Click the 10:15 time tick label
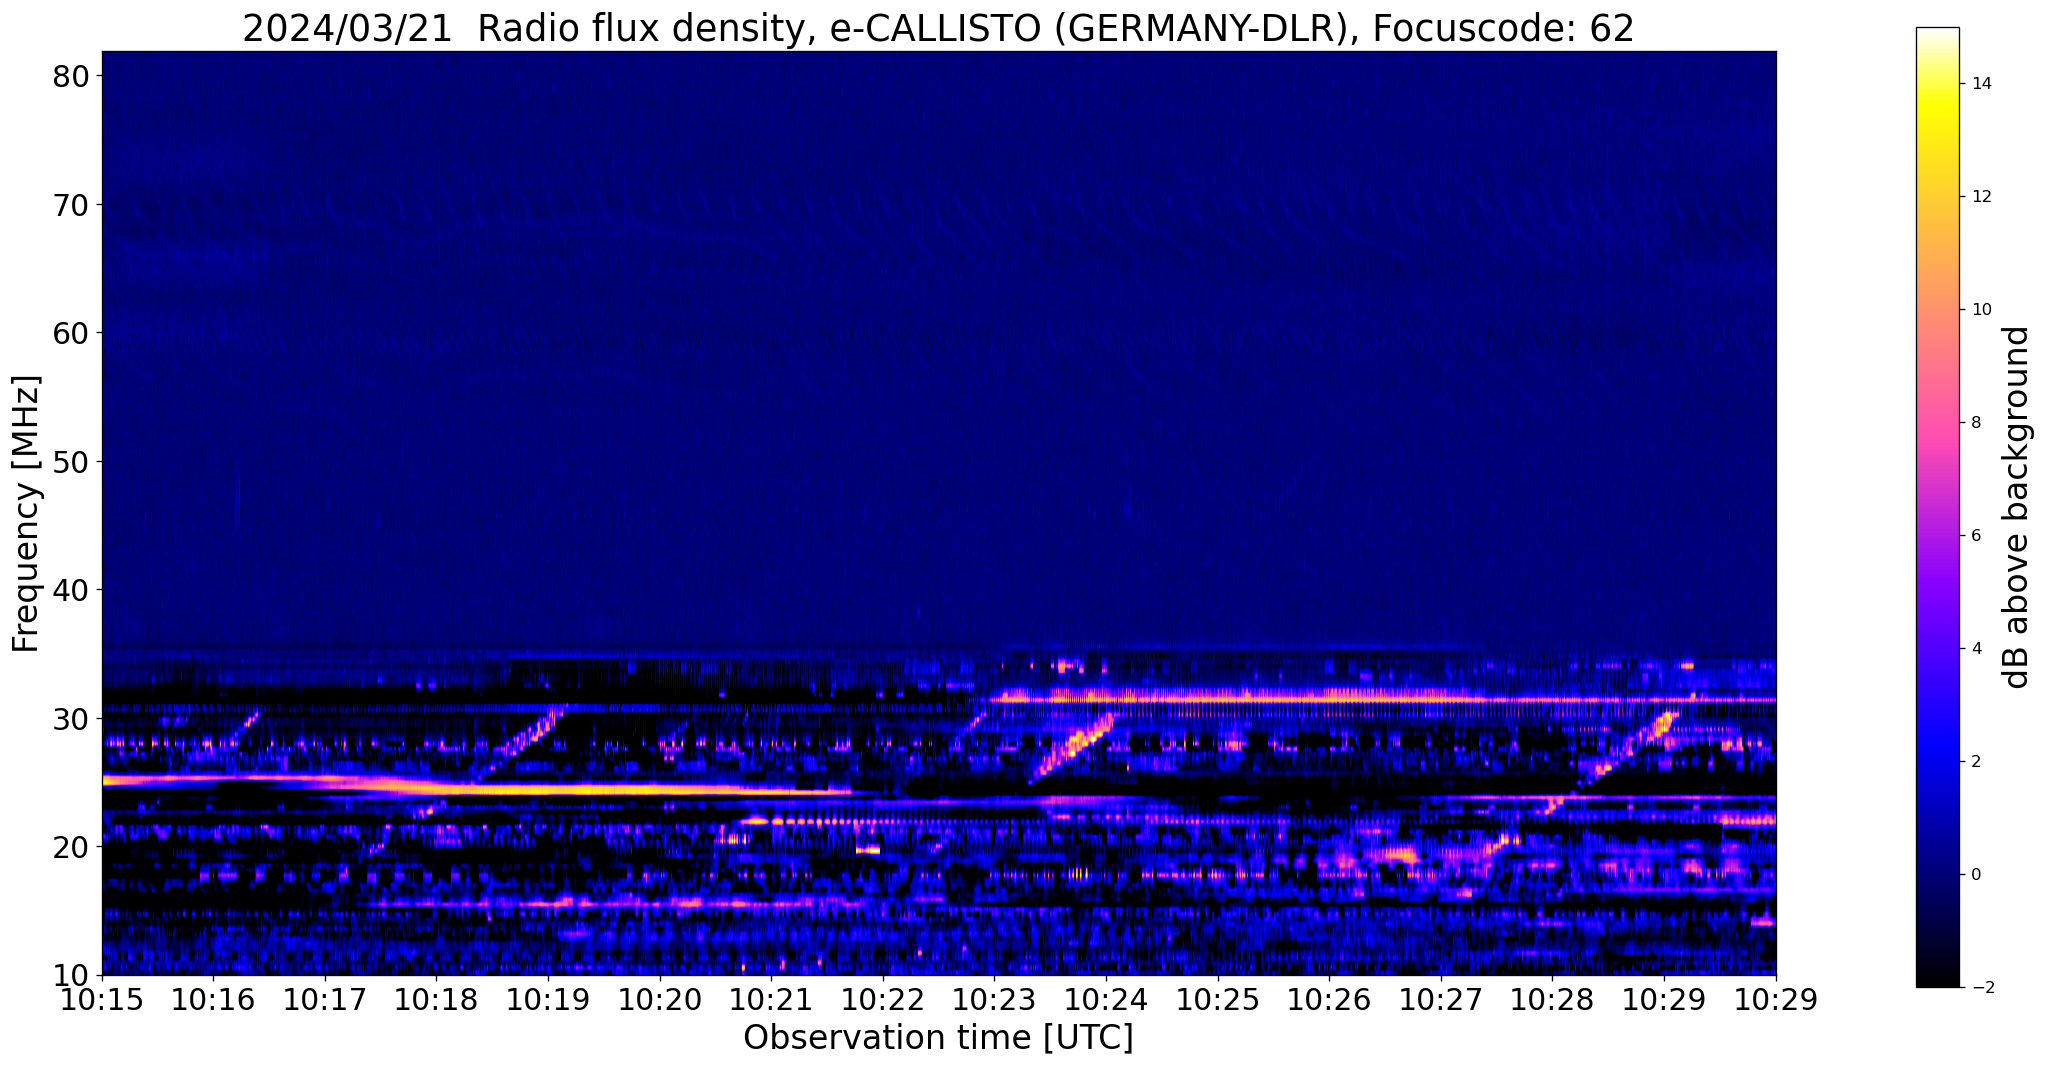The image size is (2047, 1067). (102, 1000)
